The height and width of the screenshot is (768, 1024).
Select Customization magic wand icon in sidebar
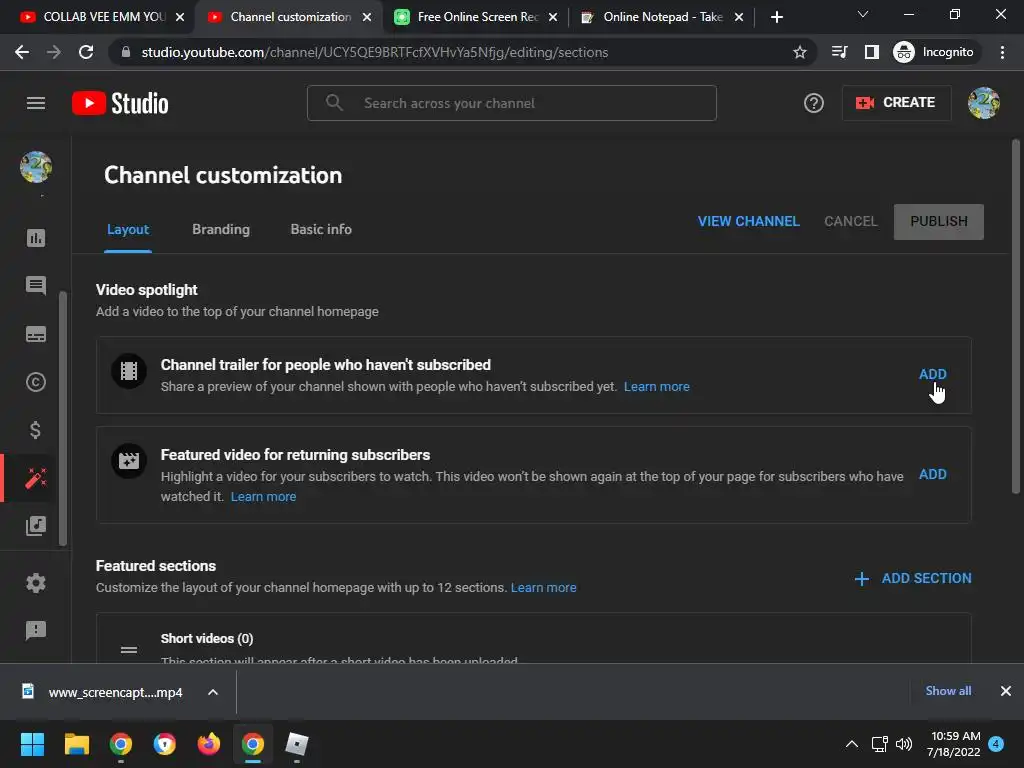click(36, 478)
